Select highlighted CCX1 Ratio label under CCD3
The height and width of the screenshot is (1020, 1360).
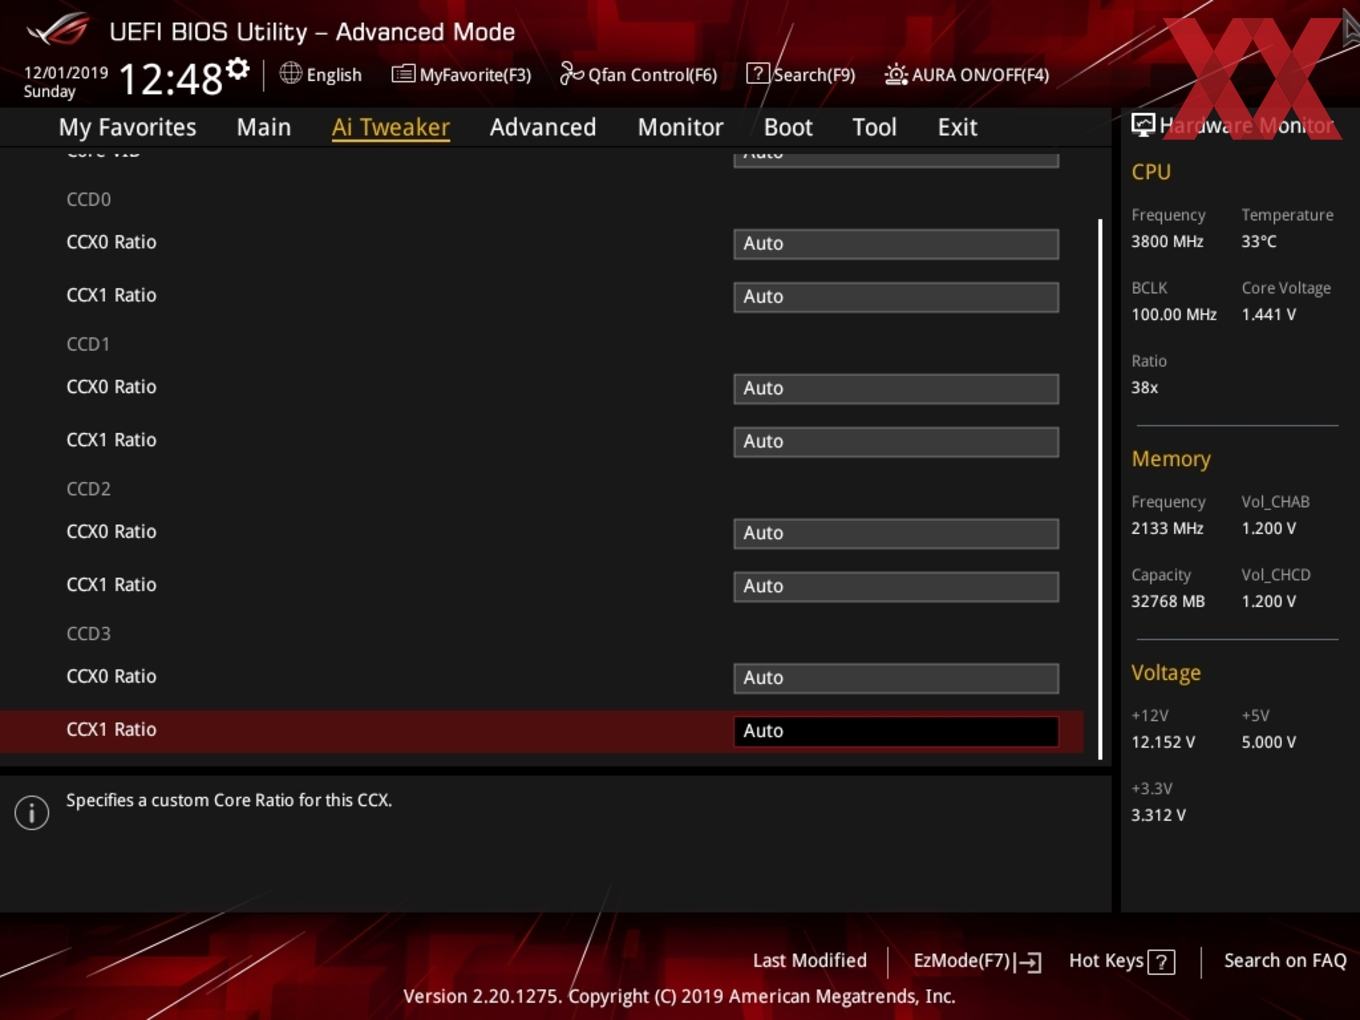click(111, 730)
